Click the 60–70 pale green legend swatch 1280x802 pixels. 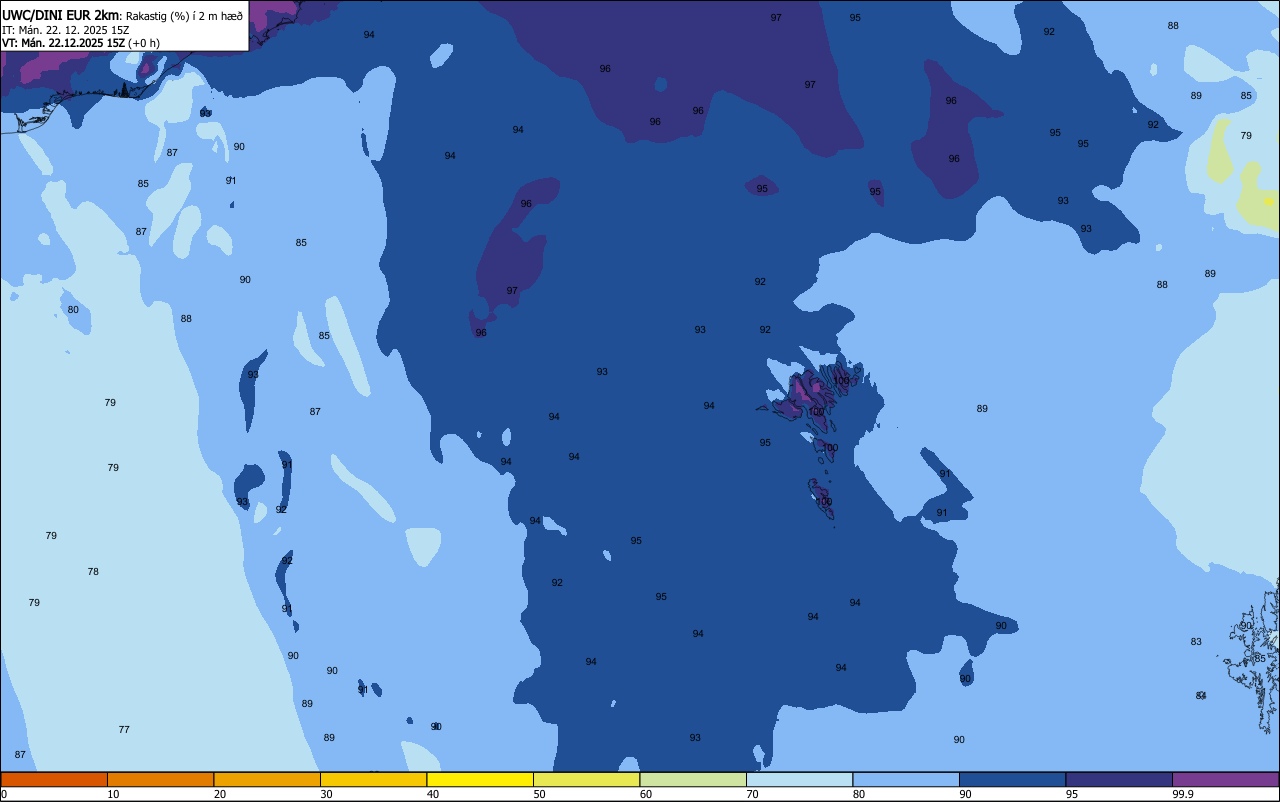[693, 779]
